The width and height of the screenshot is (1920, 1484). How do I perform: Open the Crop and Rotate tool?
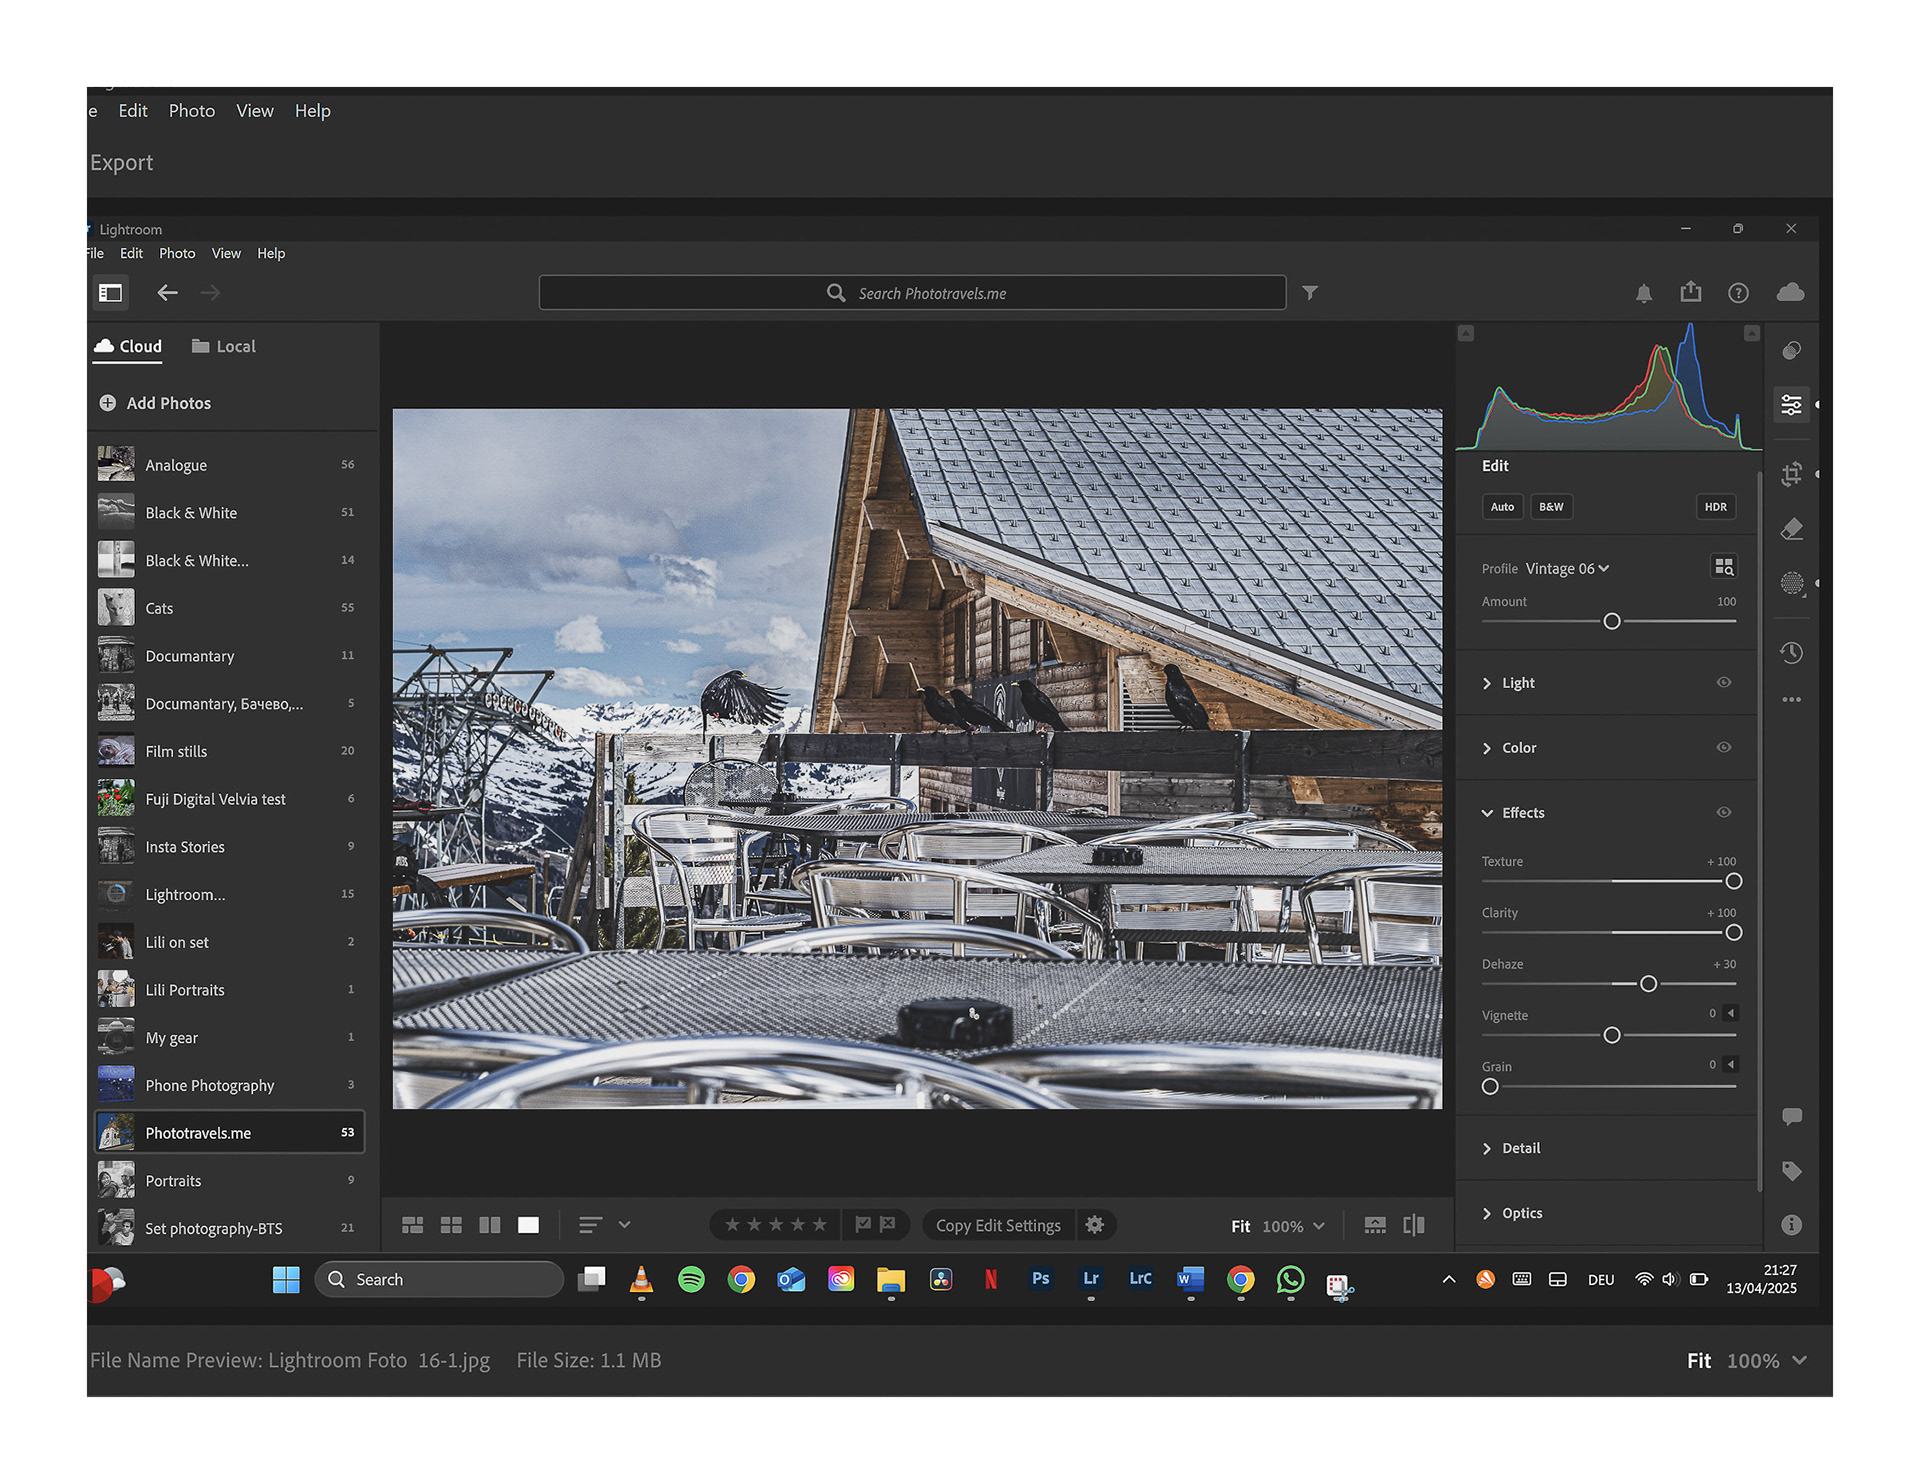click(x=1791, y=474)
